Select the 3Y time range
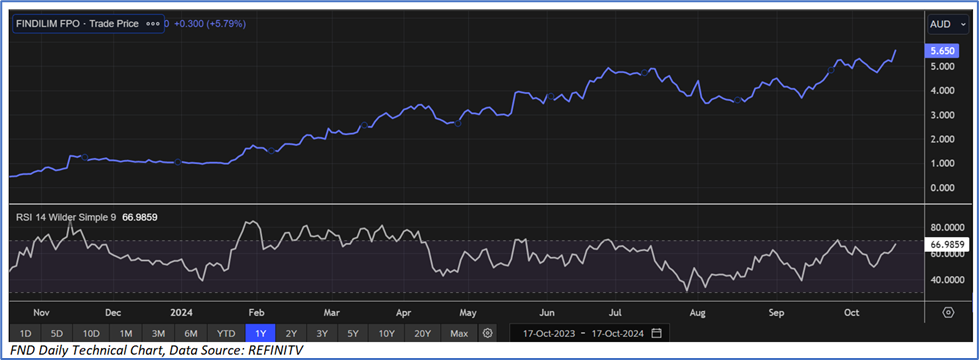This screenshot has width=979, height=360. (322, 333)
